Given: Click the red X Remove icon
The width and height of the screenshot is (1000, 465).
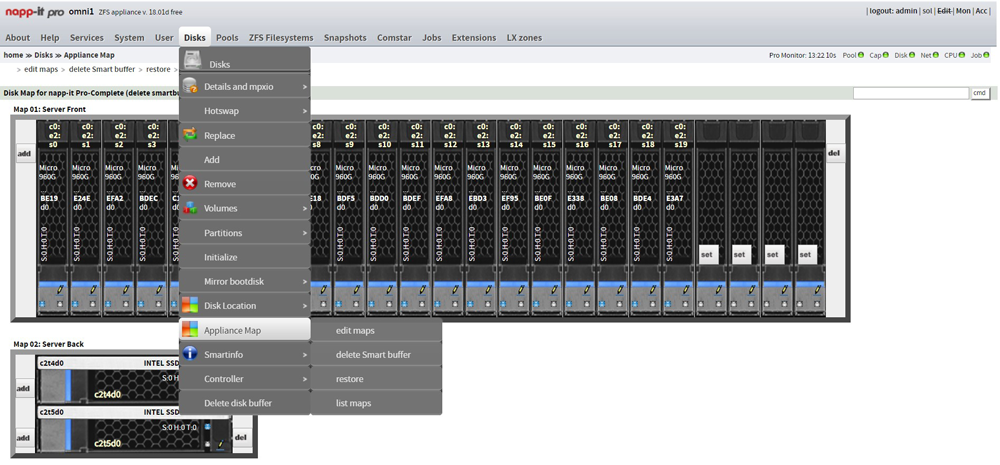Looking at the screenshot, I should pyautogui.click(x=190, y=184).
